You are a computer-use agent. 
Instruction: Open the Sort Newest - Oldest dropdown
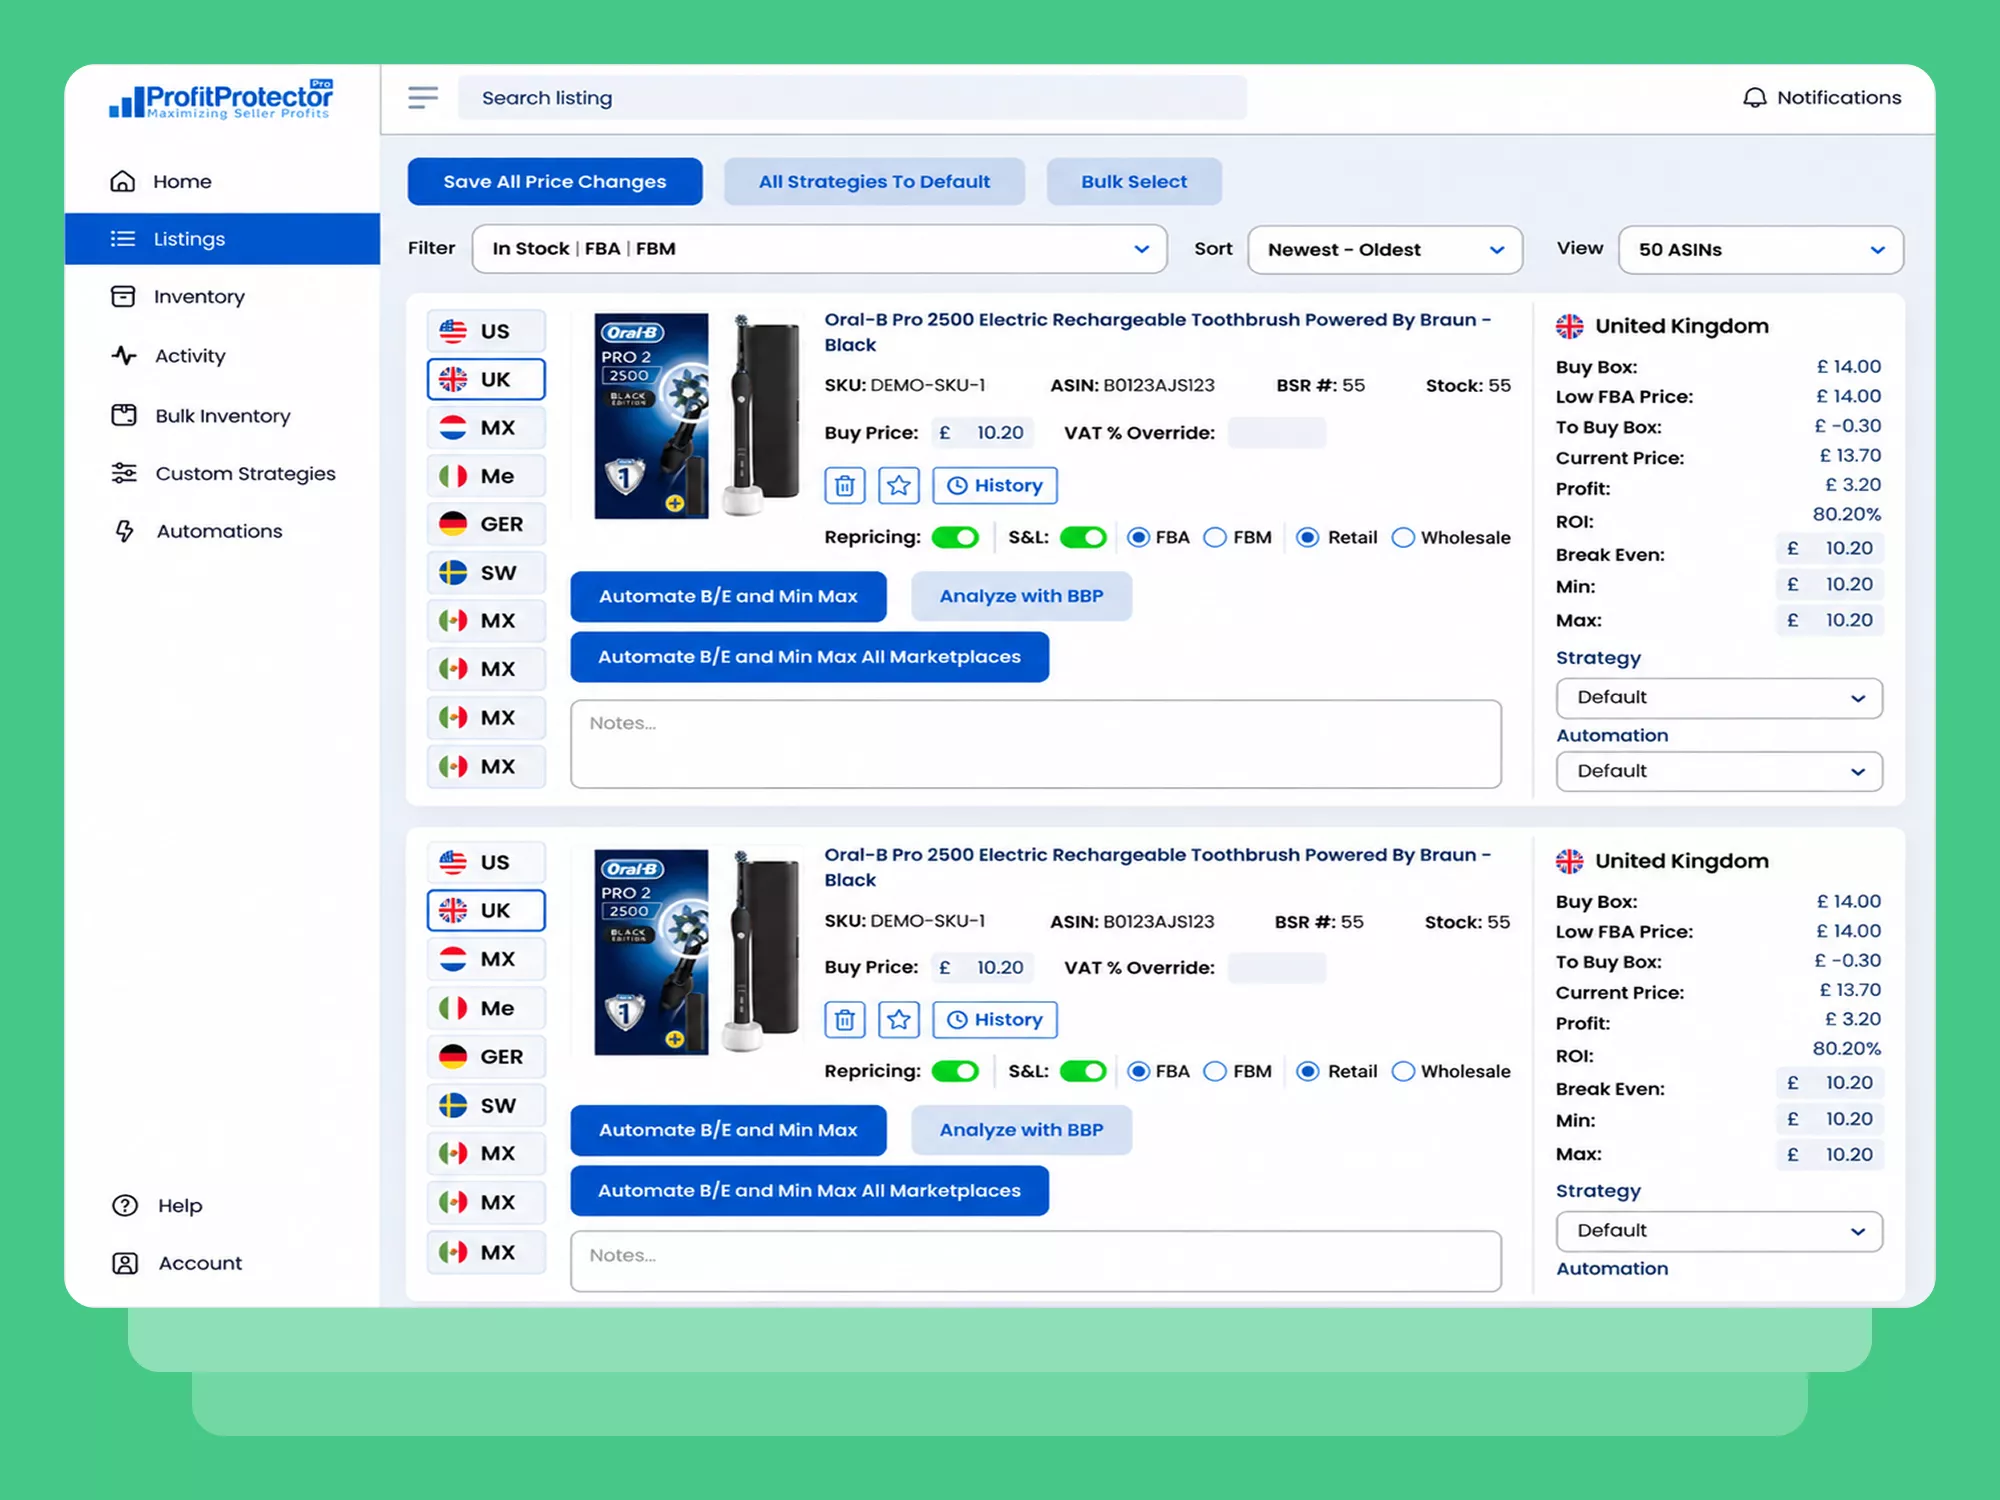click(x=1385, y=249)
